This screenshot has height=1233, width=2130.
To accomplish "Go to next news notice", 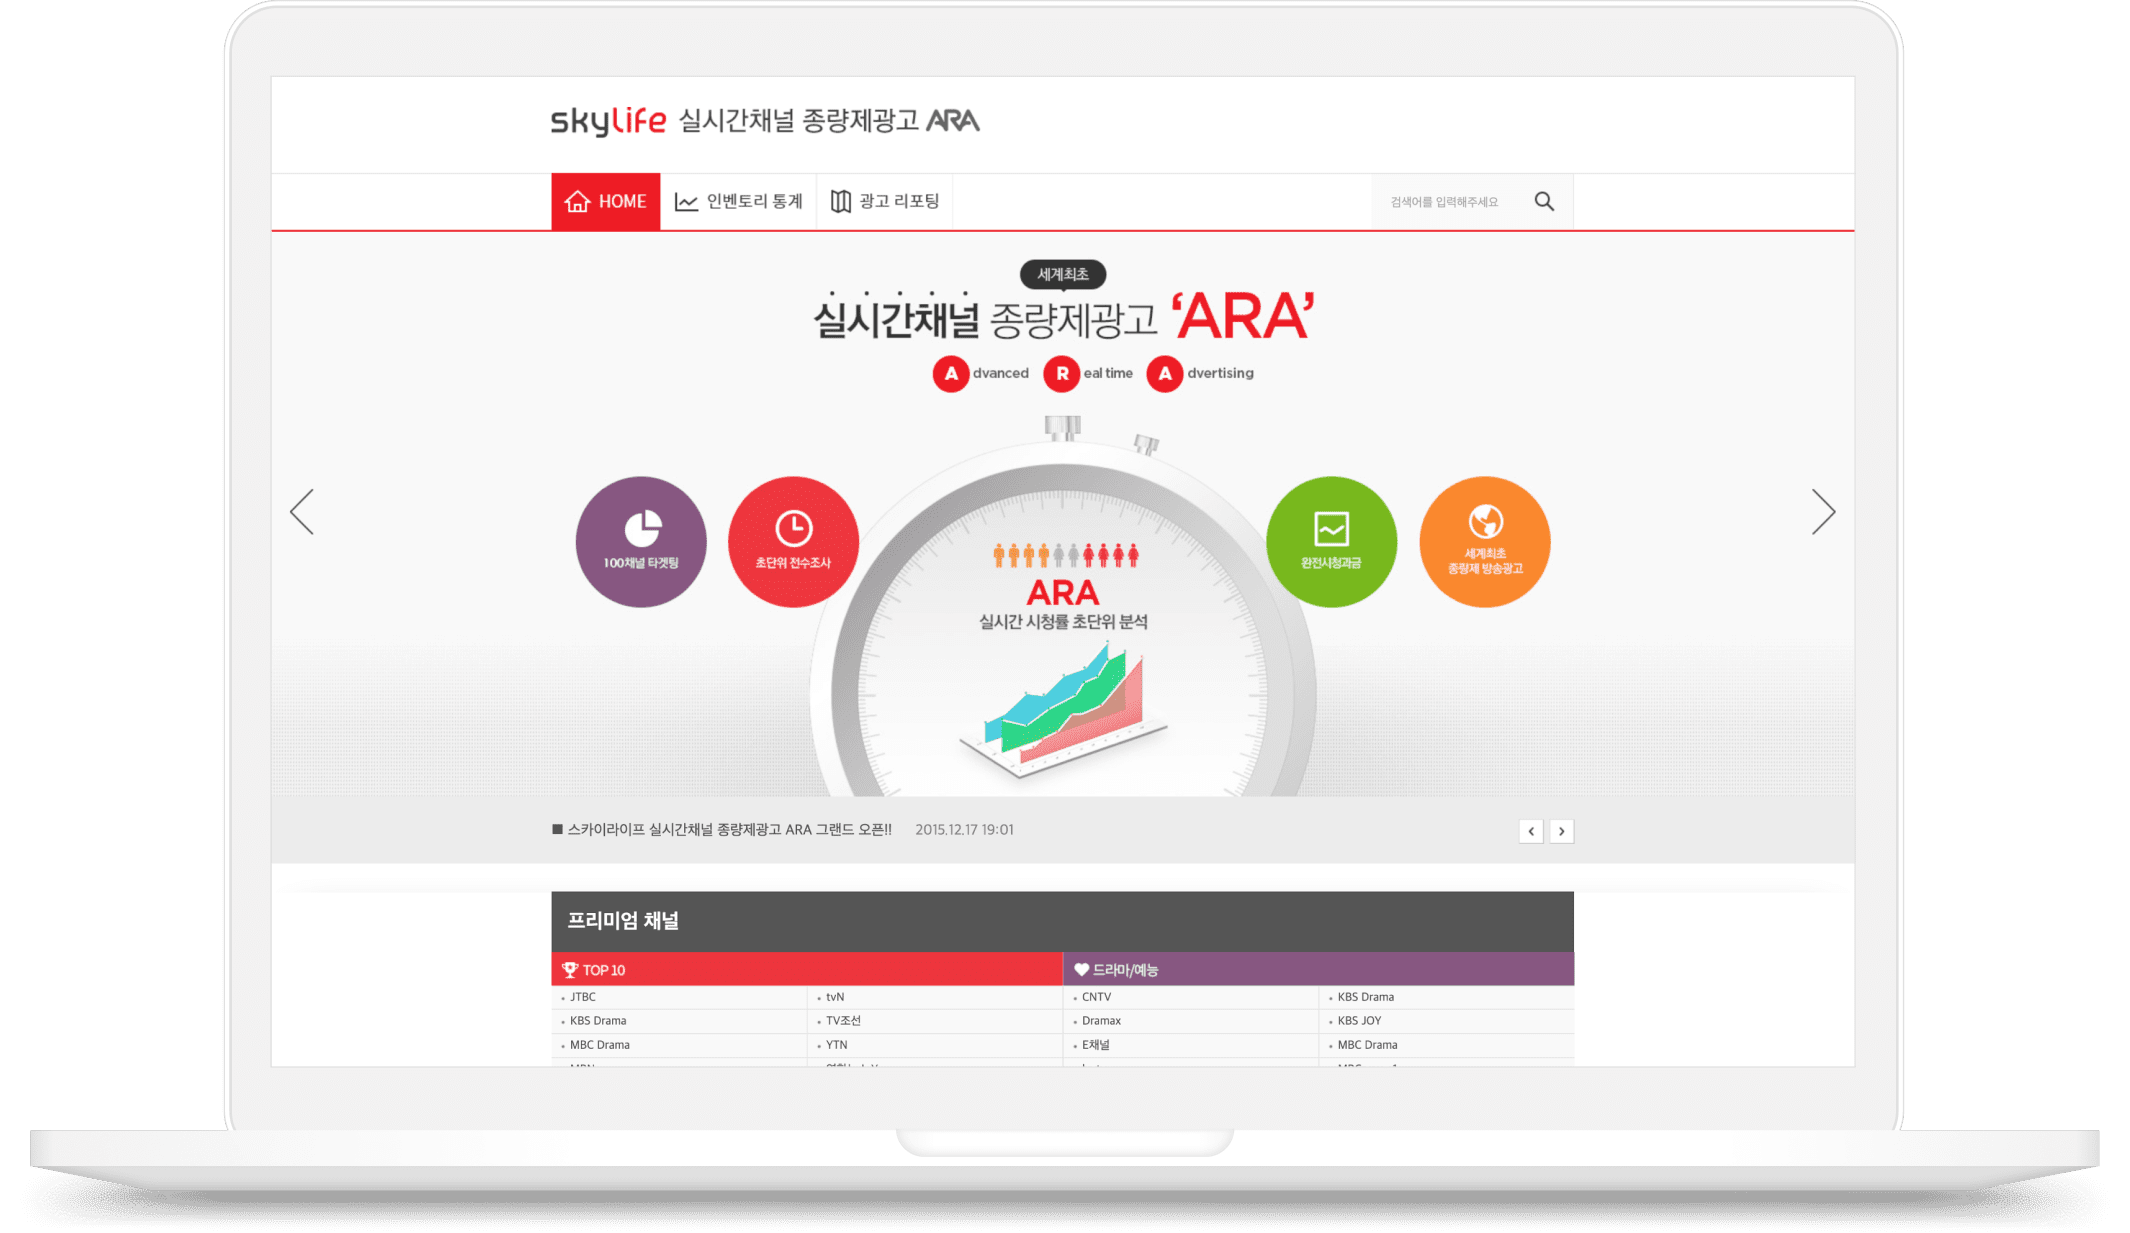I will point(1562,831).
